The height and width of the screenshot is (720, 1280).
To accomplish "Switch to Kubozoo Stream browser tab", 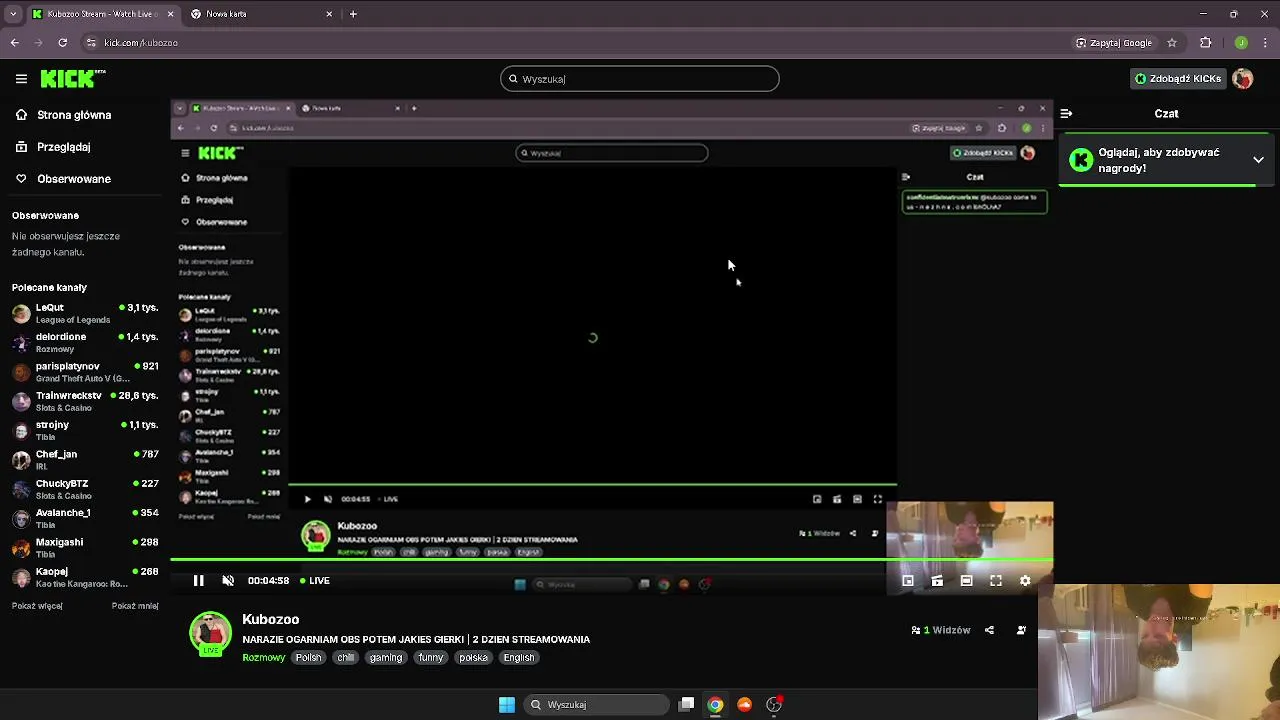I will click(x=101, y=14).
